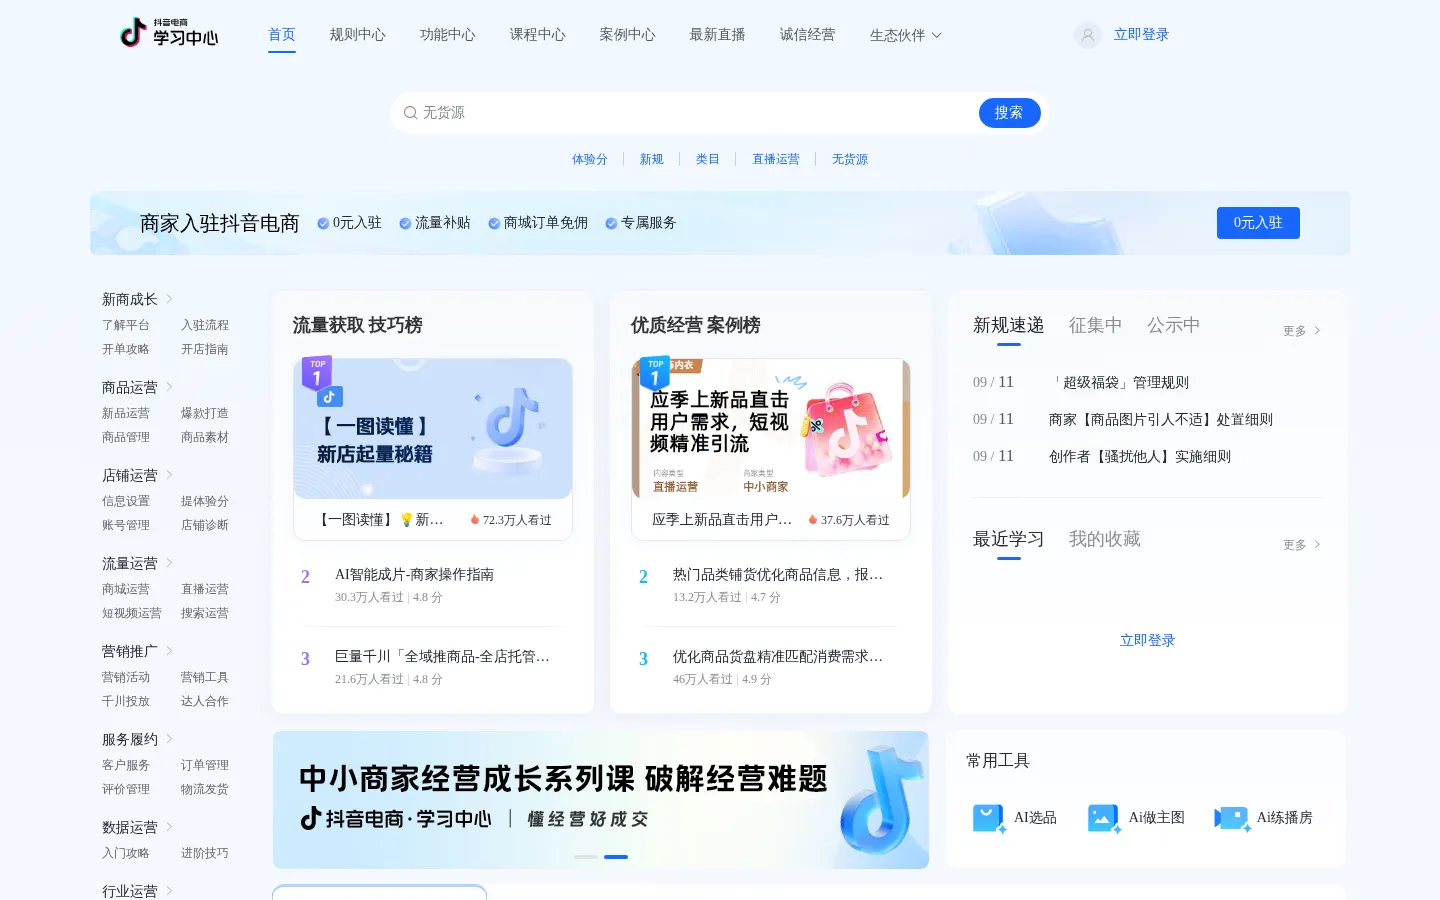
Task: Open the 入驻流程 sidebar link
Action: (205, 325)
